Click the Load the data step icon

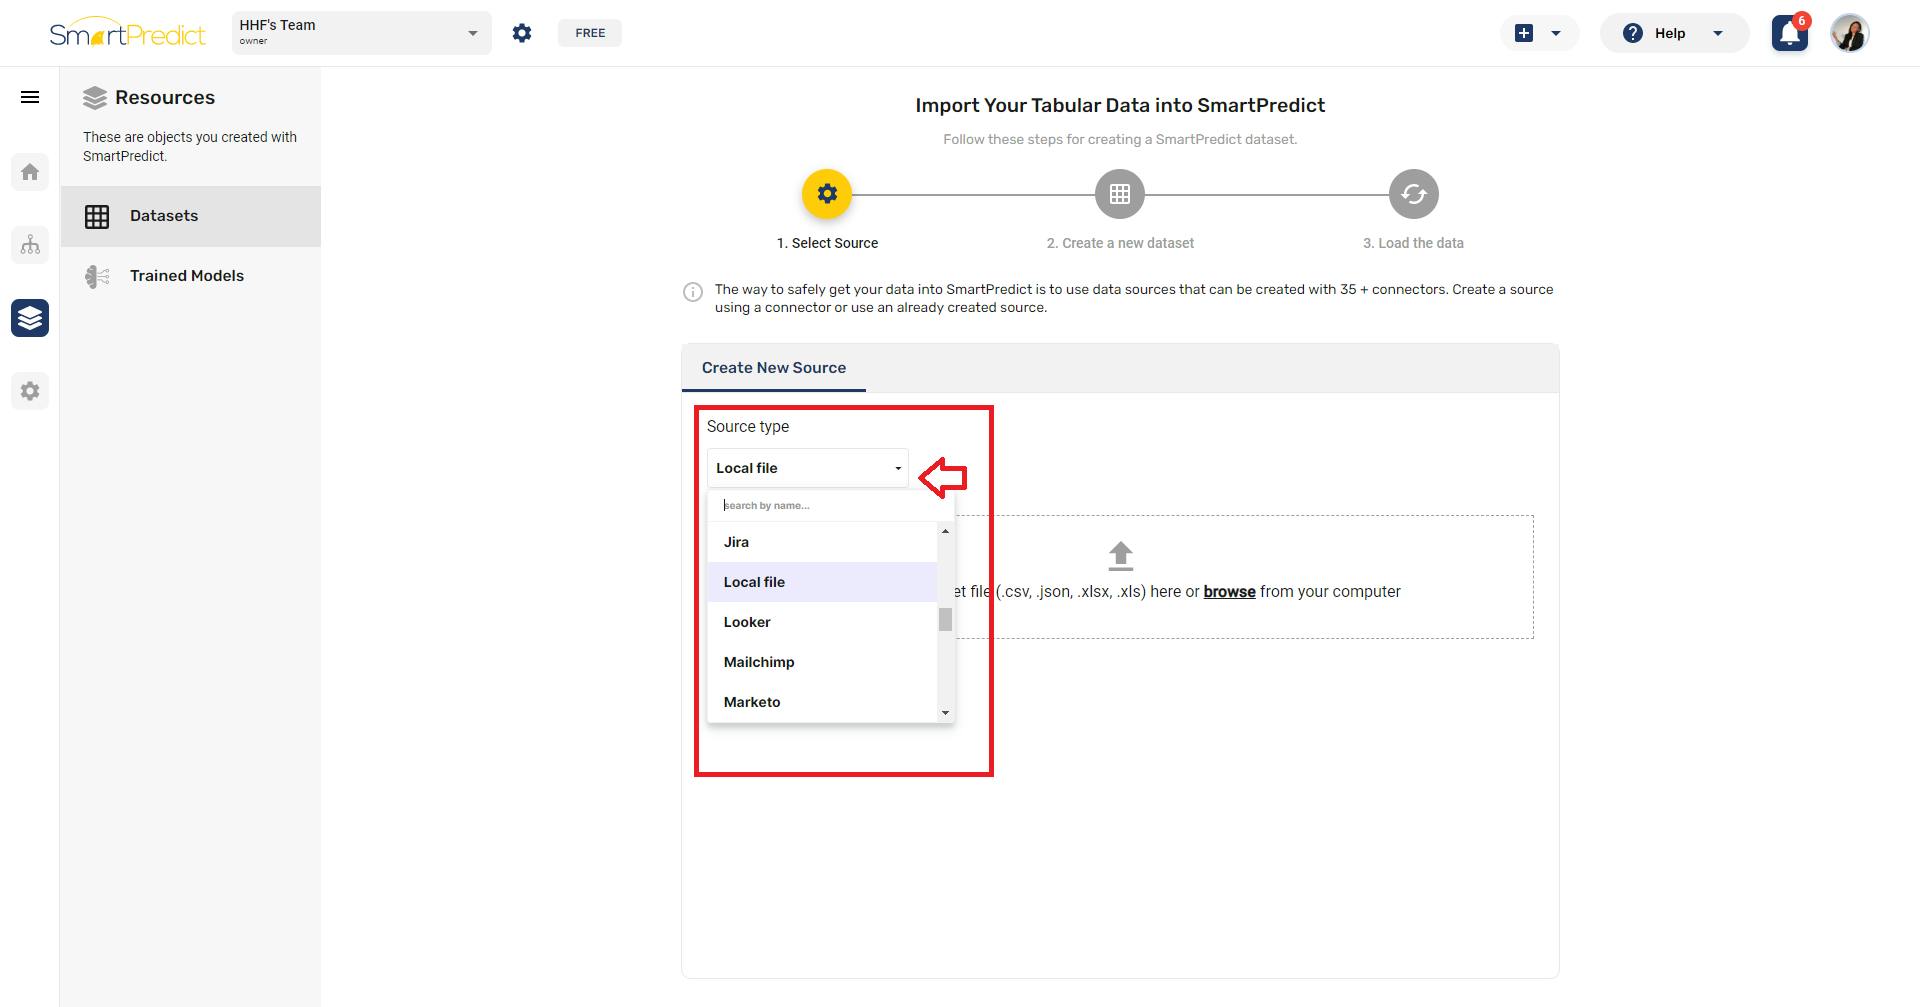tap(1414, 194)
